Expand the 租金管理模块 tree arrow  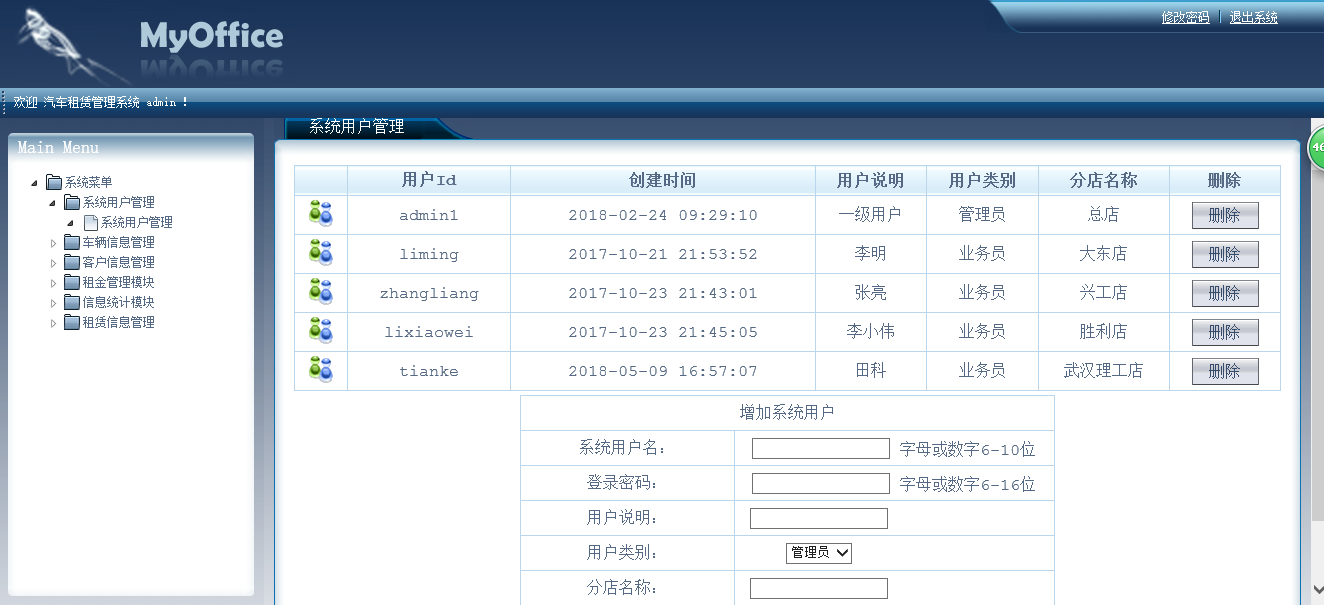pos(54,282)
